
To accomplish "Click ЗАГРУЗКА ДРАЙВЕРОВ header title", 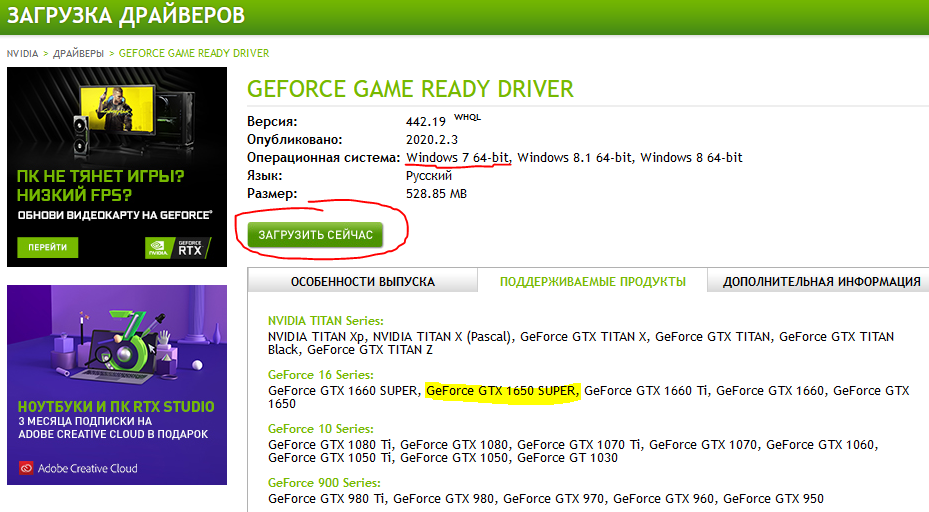I will 126,15.
